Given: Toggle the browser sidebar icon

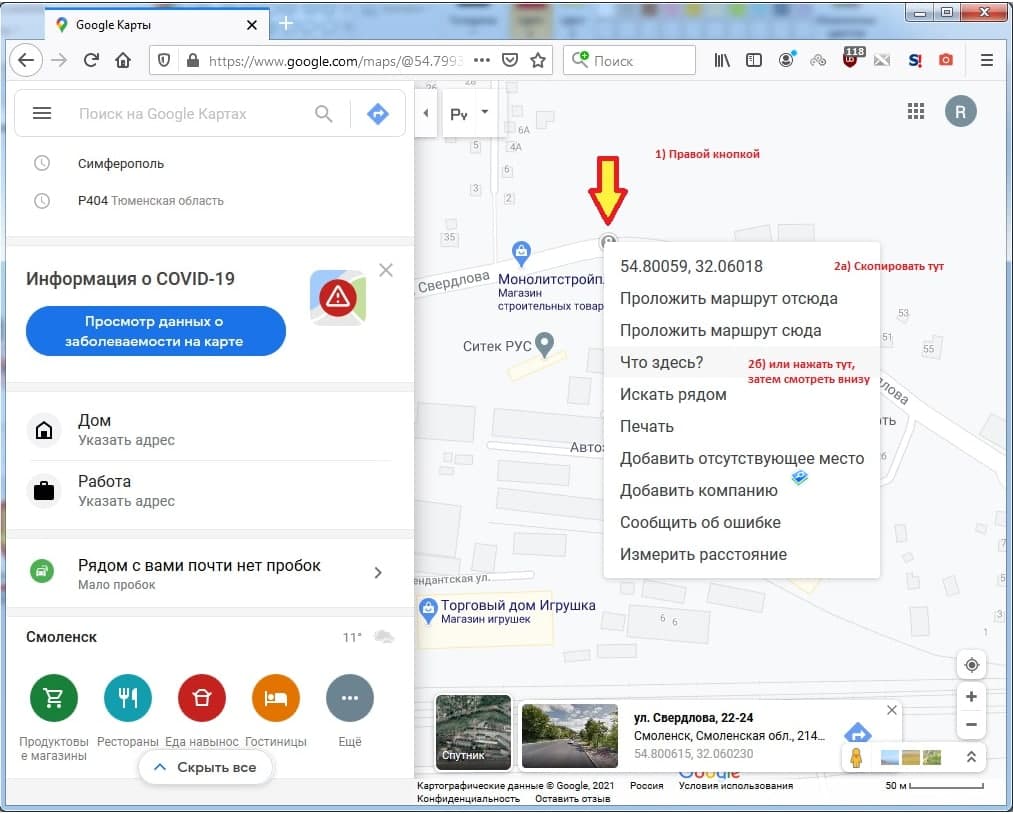Looking at the screenshot, I should pyautogui.click(x=754, y=61).
